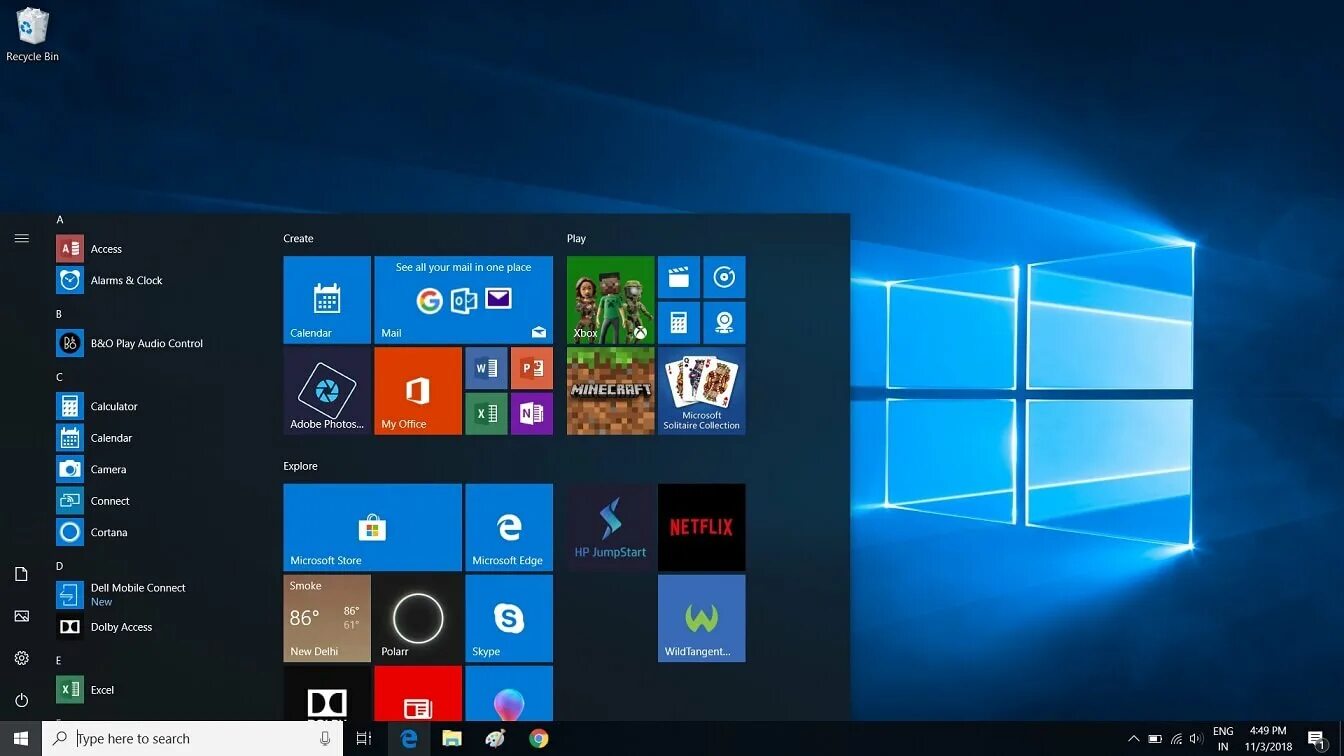
Task: Open the Connect app
Action: (x=150, y=501)
